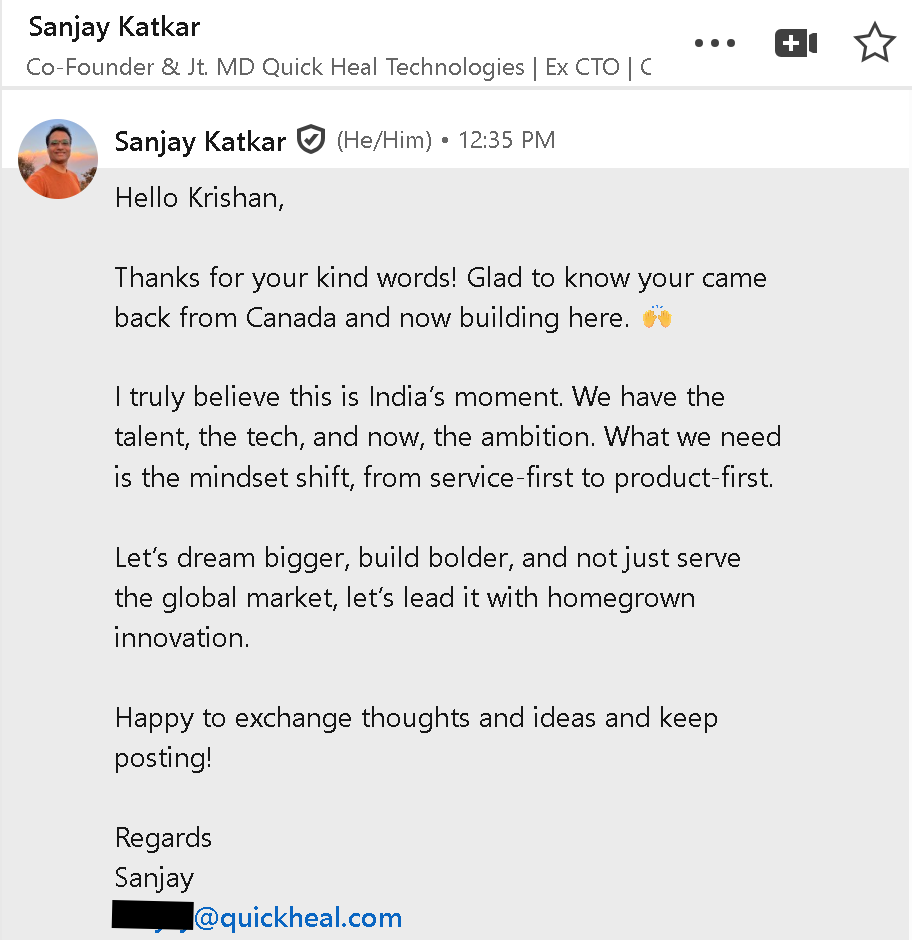Click the "India's moment" sentence
Viewport: 912px width, 940px height.
click(420, 397)
